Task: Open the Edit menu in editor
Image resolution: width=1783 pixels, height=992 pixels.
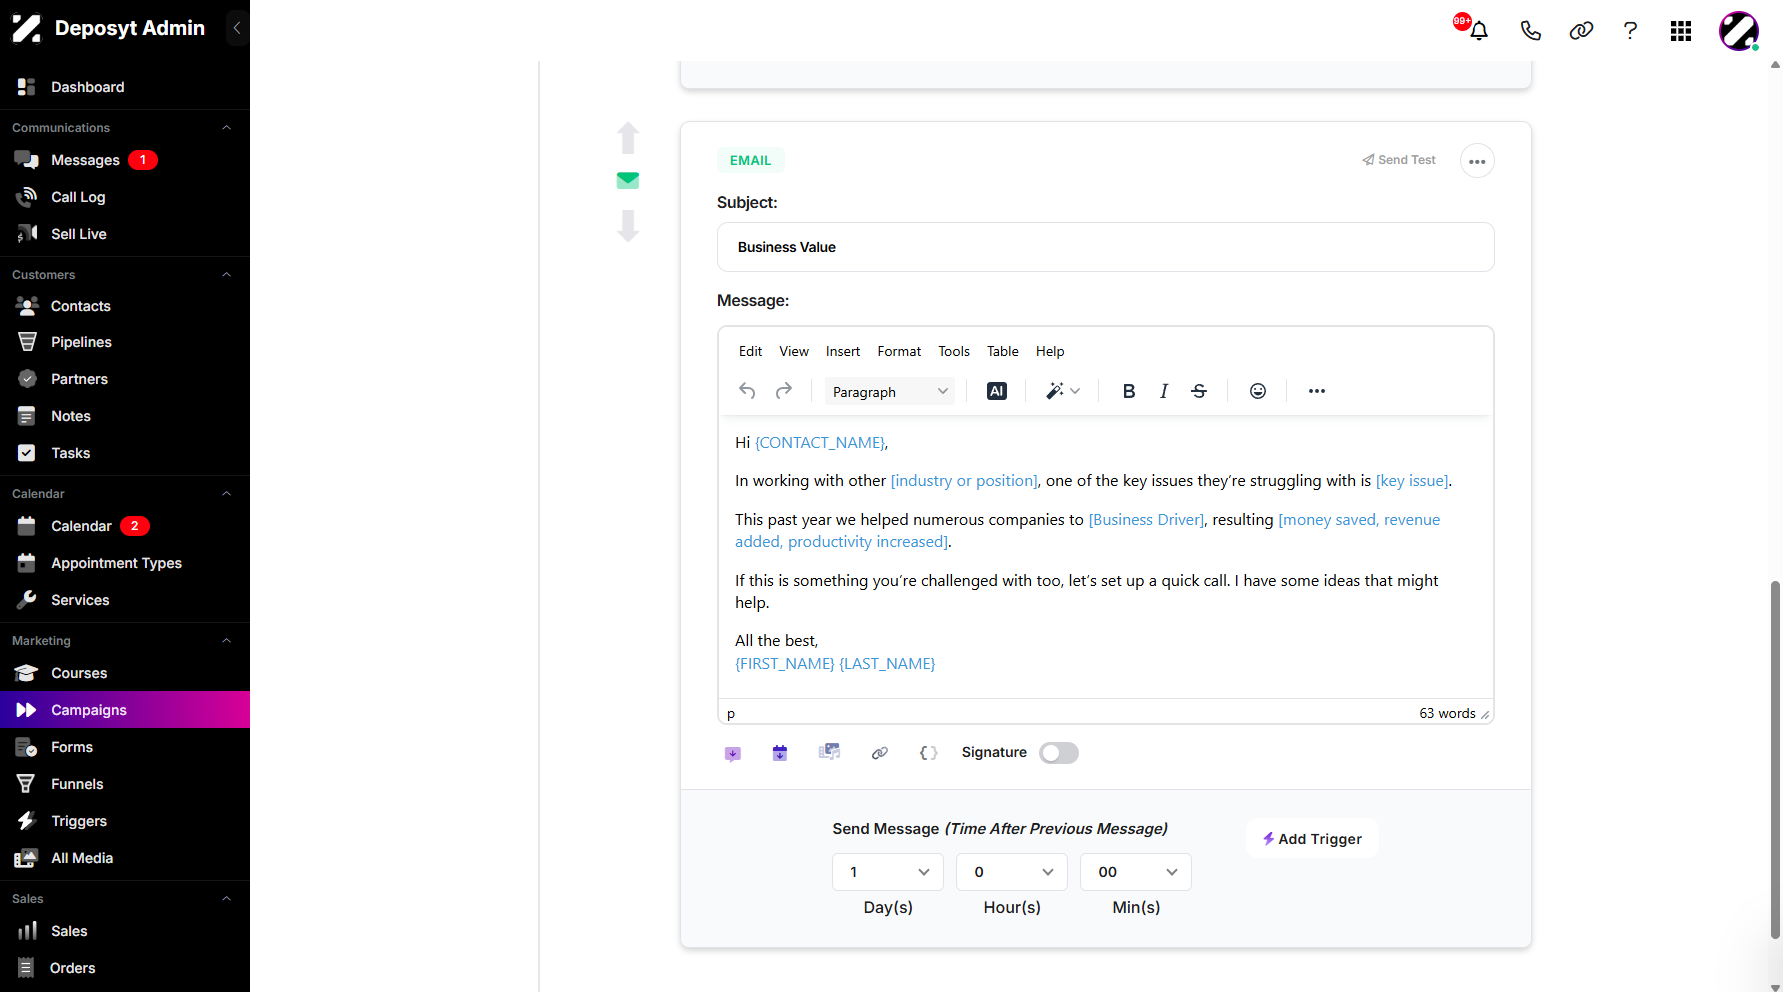Action: coord(750,351)
